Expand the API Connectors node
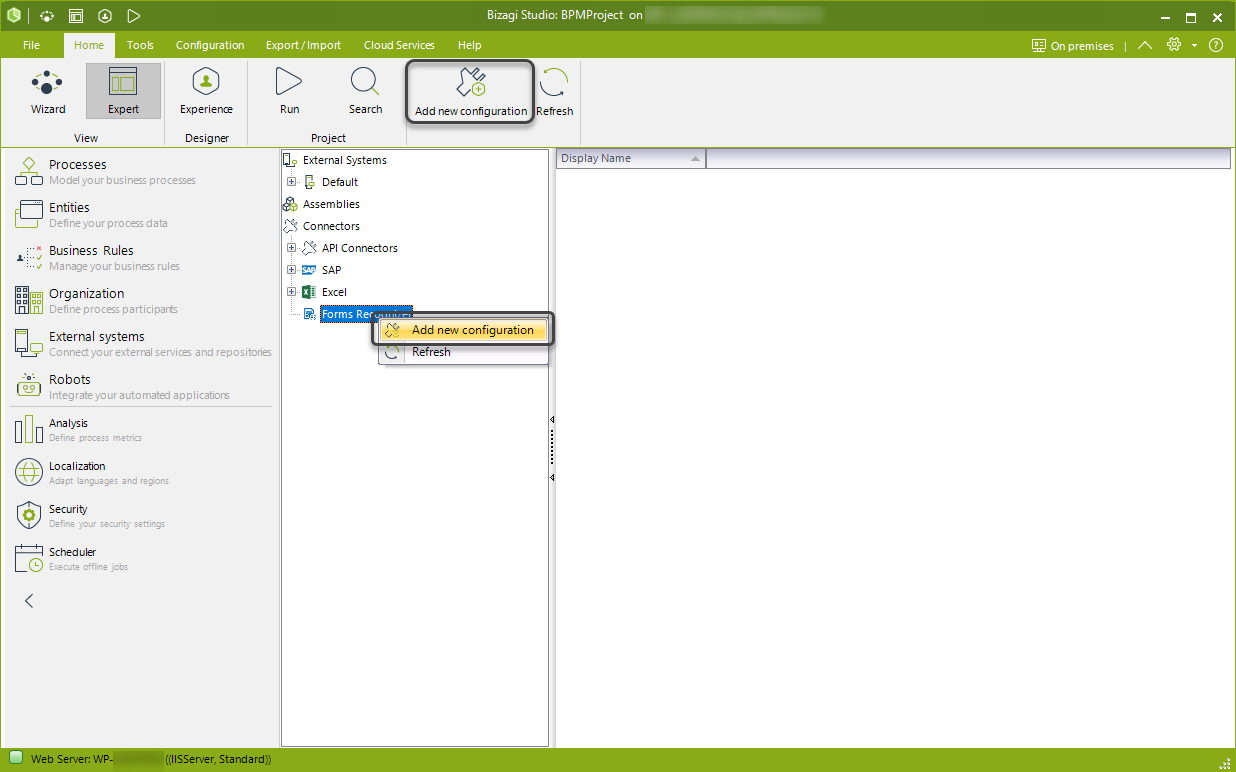This screenshot has width=1236, height=772. point(291,248)
